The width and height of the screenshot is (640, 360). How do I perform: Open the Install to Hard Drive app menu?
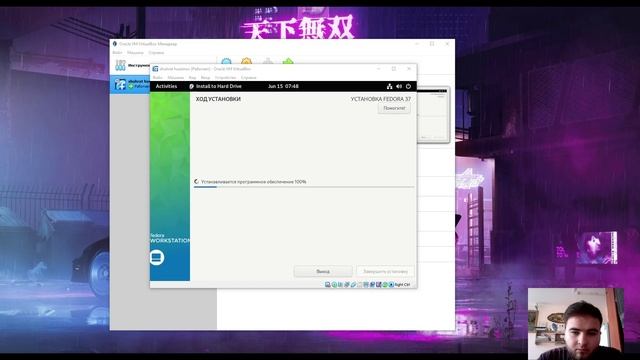pos(216,86)
